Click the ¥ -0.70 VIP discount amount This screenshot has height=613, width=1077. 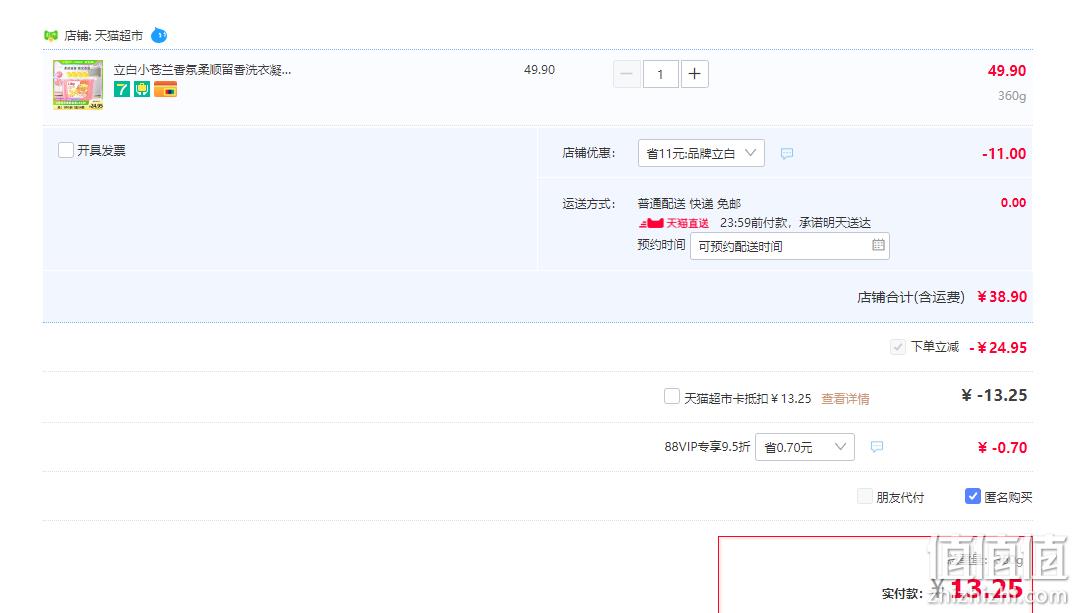click(1002, 447)
